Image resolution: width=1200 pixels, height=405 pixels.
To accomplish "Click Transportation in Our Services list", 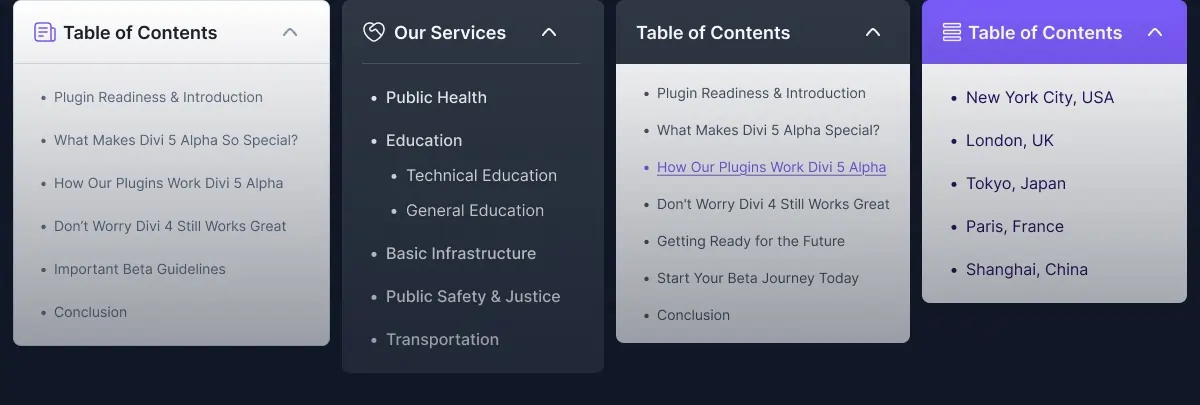I will (442, 339).
